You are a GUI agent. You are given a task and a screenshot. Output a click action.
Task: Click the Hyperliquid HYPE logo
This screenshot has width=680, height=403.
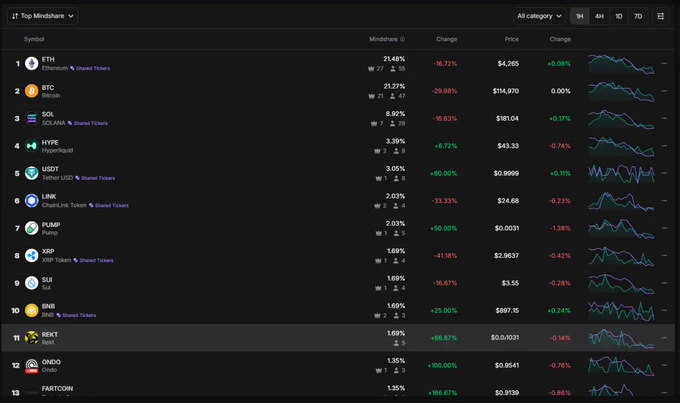(x=31, y=146)
